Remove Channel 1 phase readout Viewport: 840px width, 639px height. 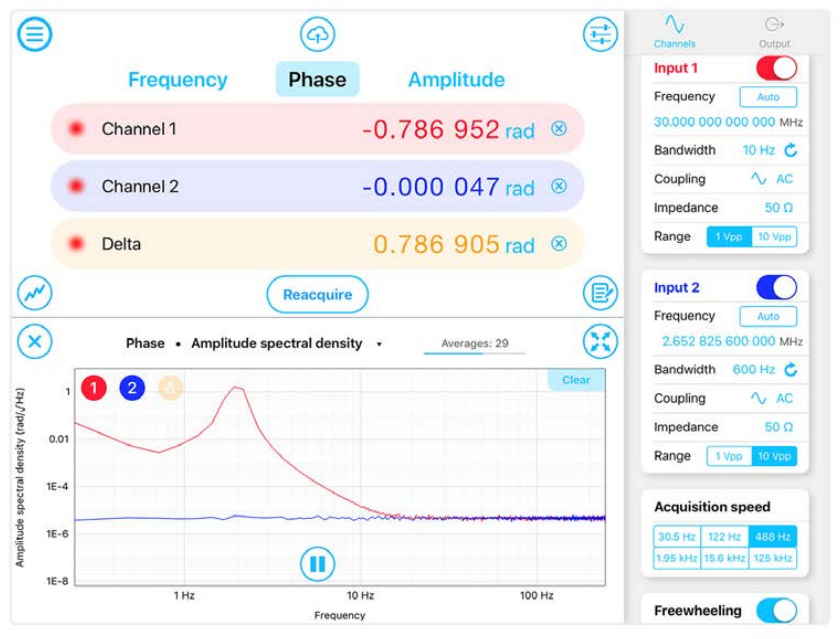pos(559,129)
